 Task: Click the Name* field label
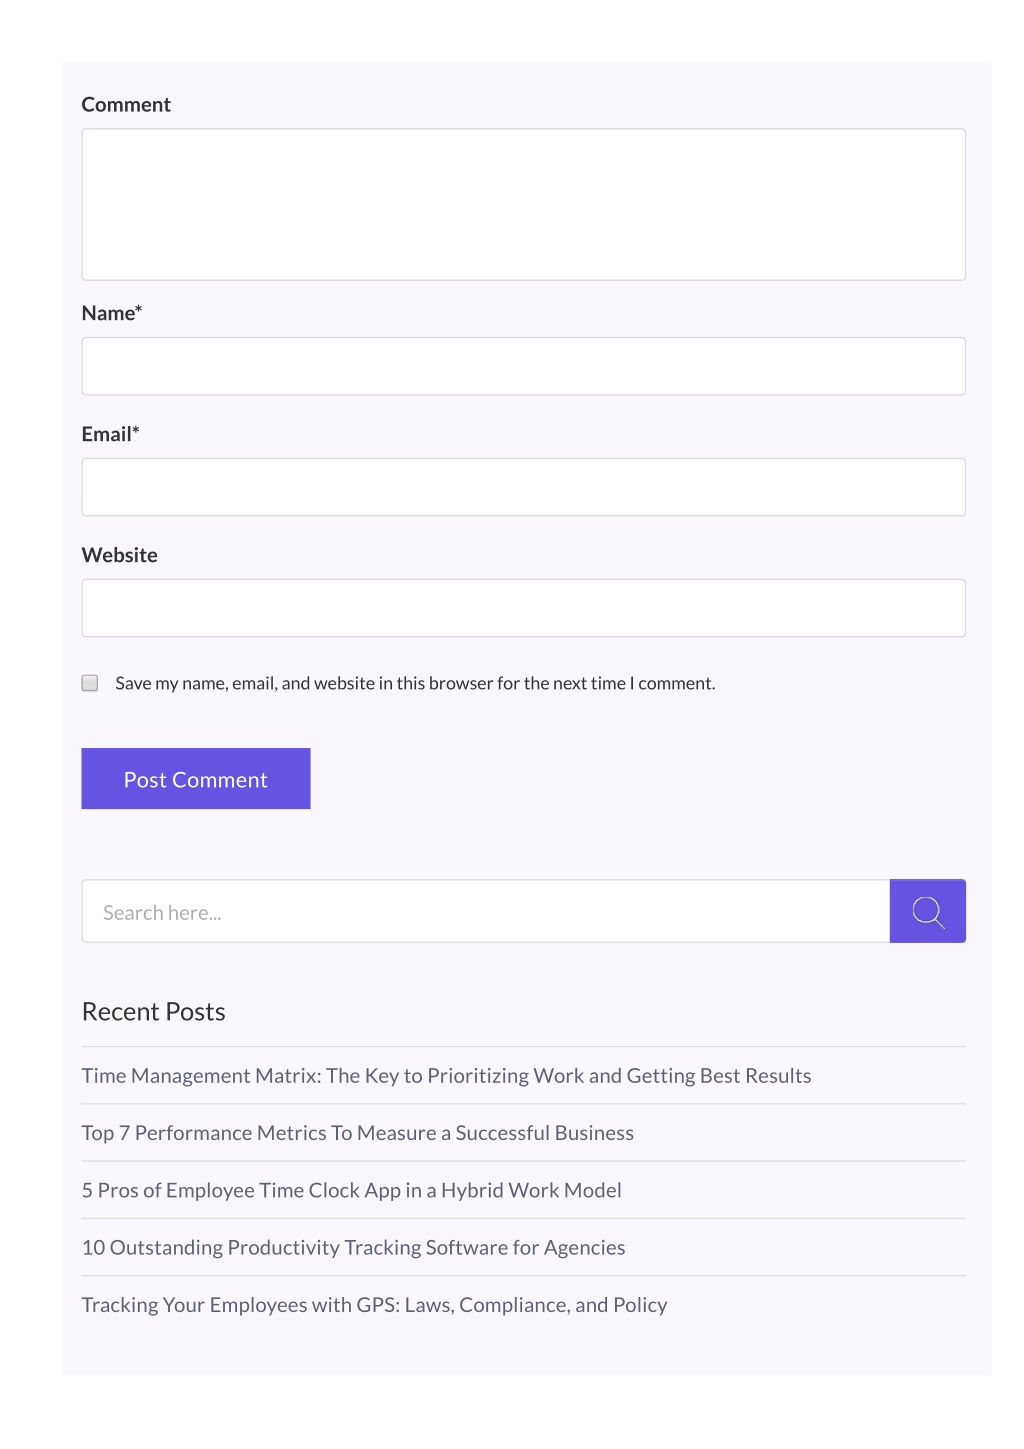112,313
